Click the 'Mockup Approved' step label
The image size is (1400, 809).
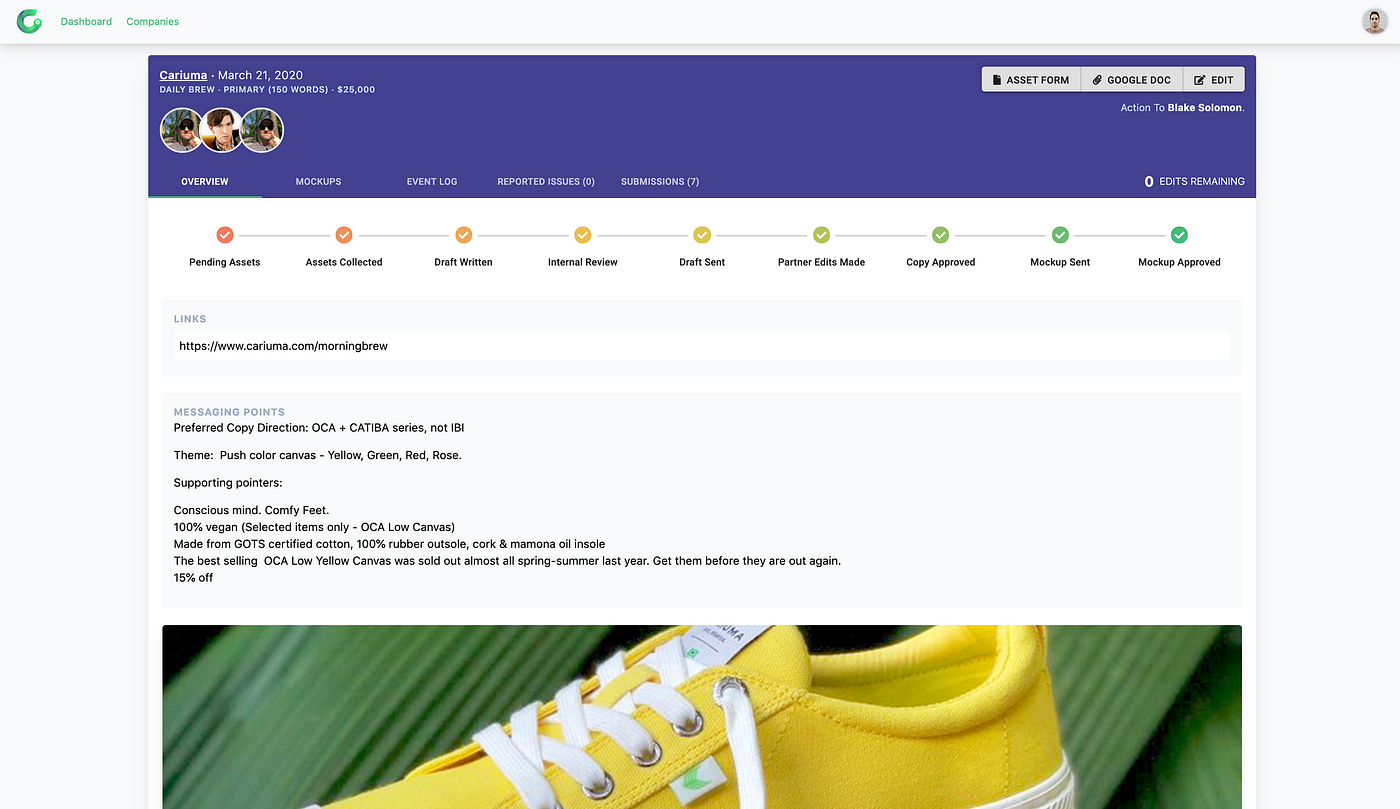pyautogui.click(x=1179, y=262)
